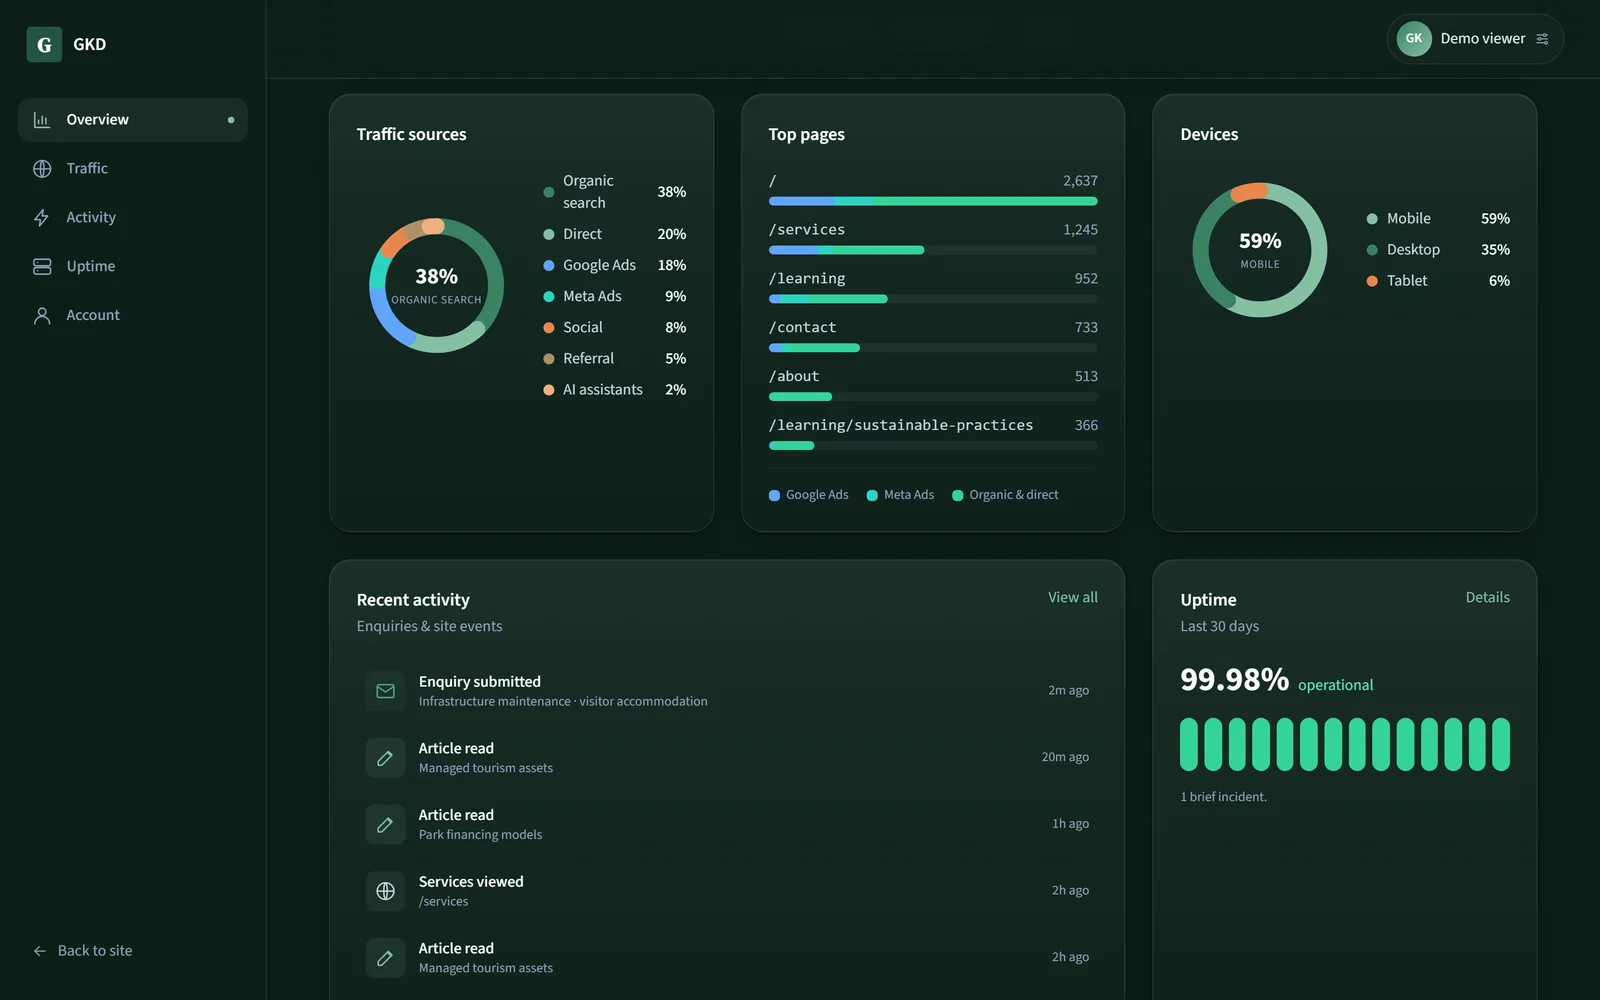1600x1000 pixels.
Task: Click the Meta Ads legend under Top pages
Action: coord(900,495)
